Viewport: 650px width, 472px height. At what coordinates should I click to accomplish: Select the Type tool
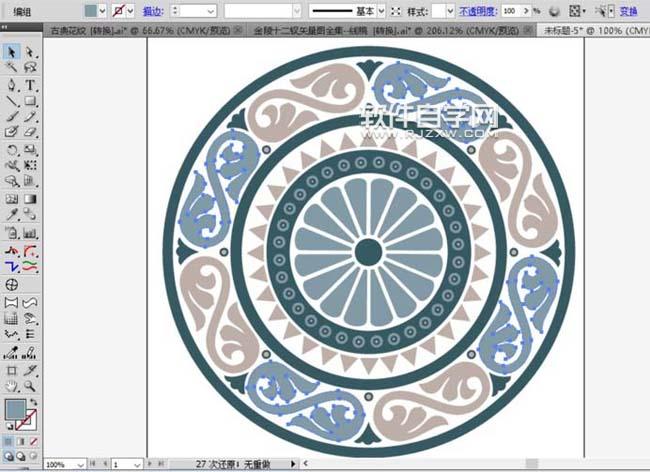pos(30,84)
